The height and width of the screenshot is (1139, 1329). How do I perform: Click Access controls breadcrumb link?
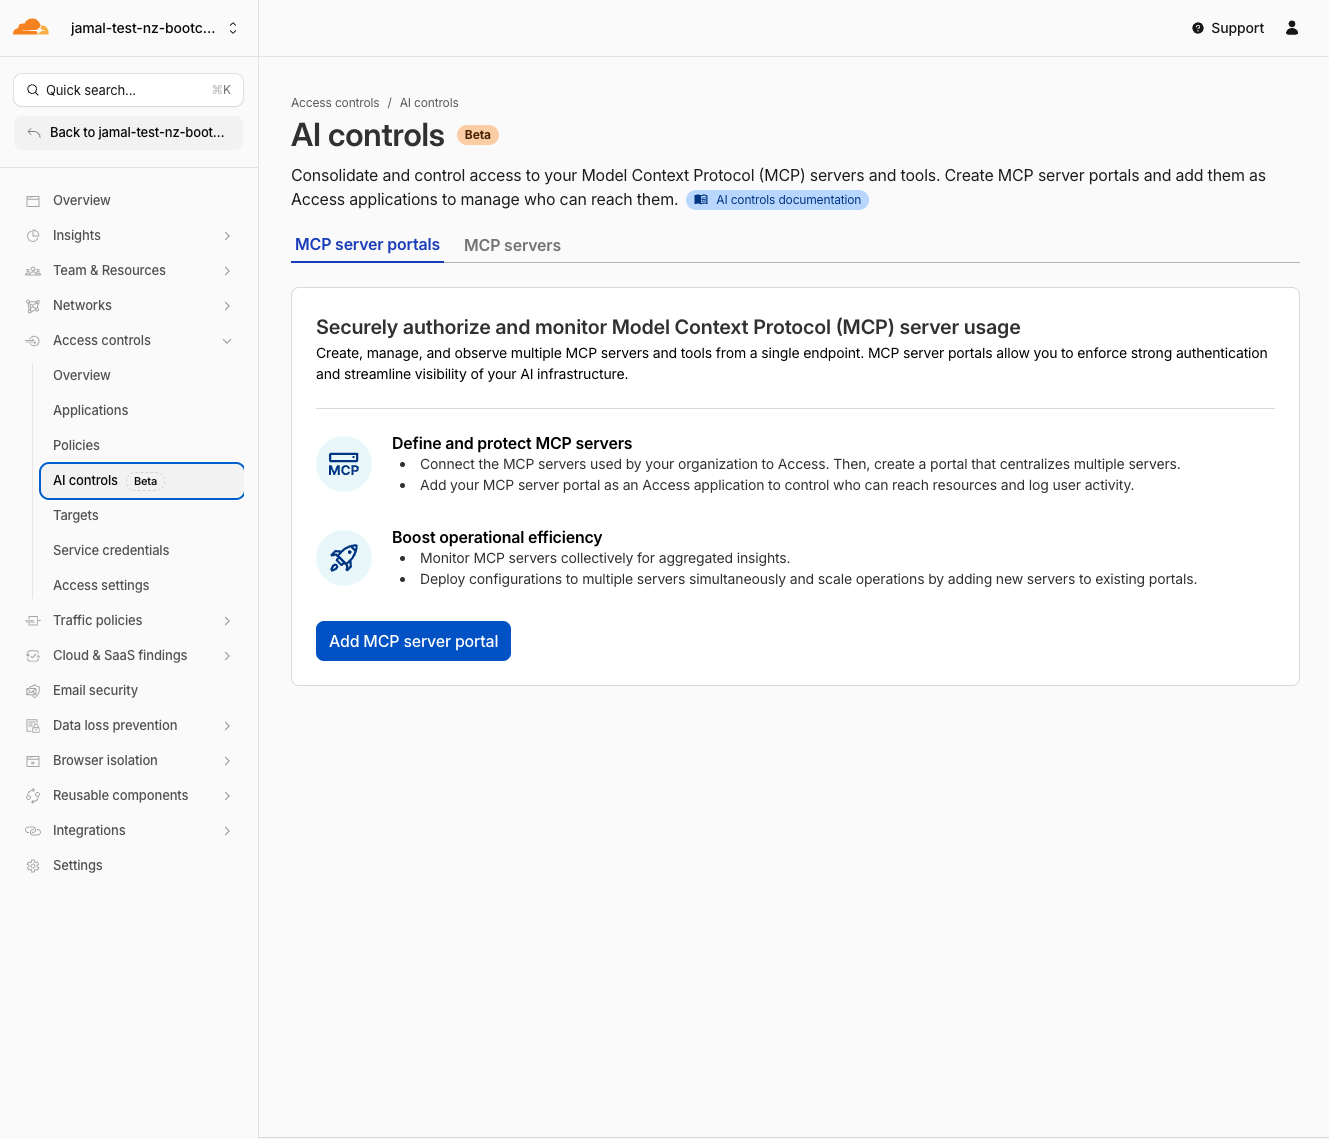(x=335, y=103)
